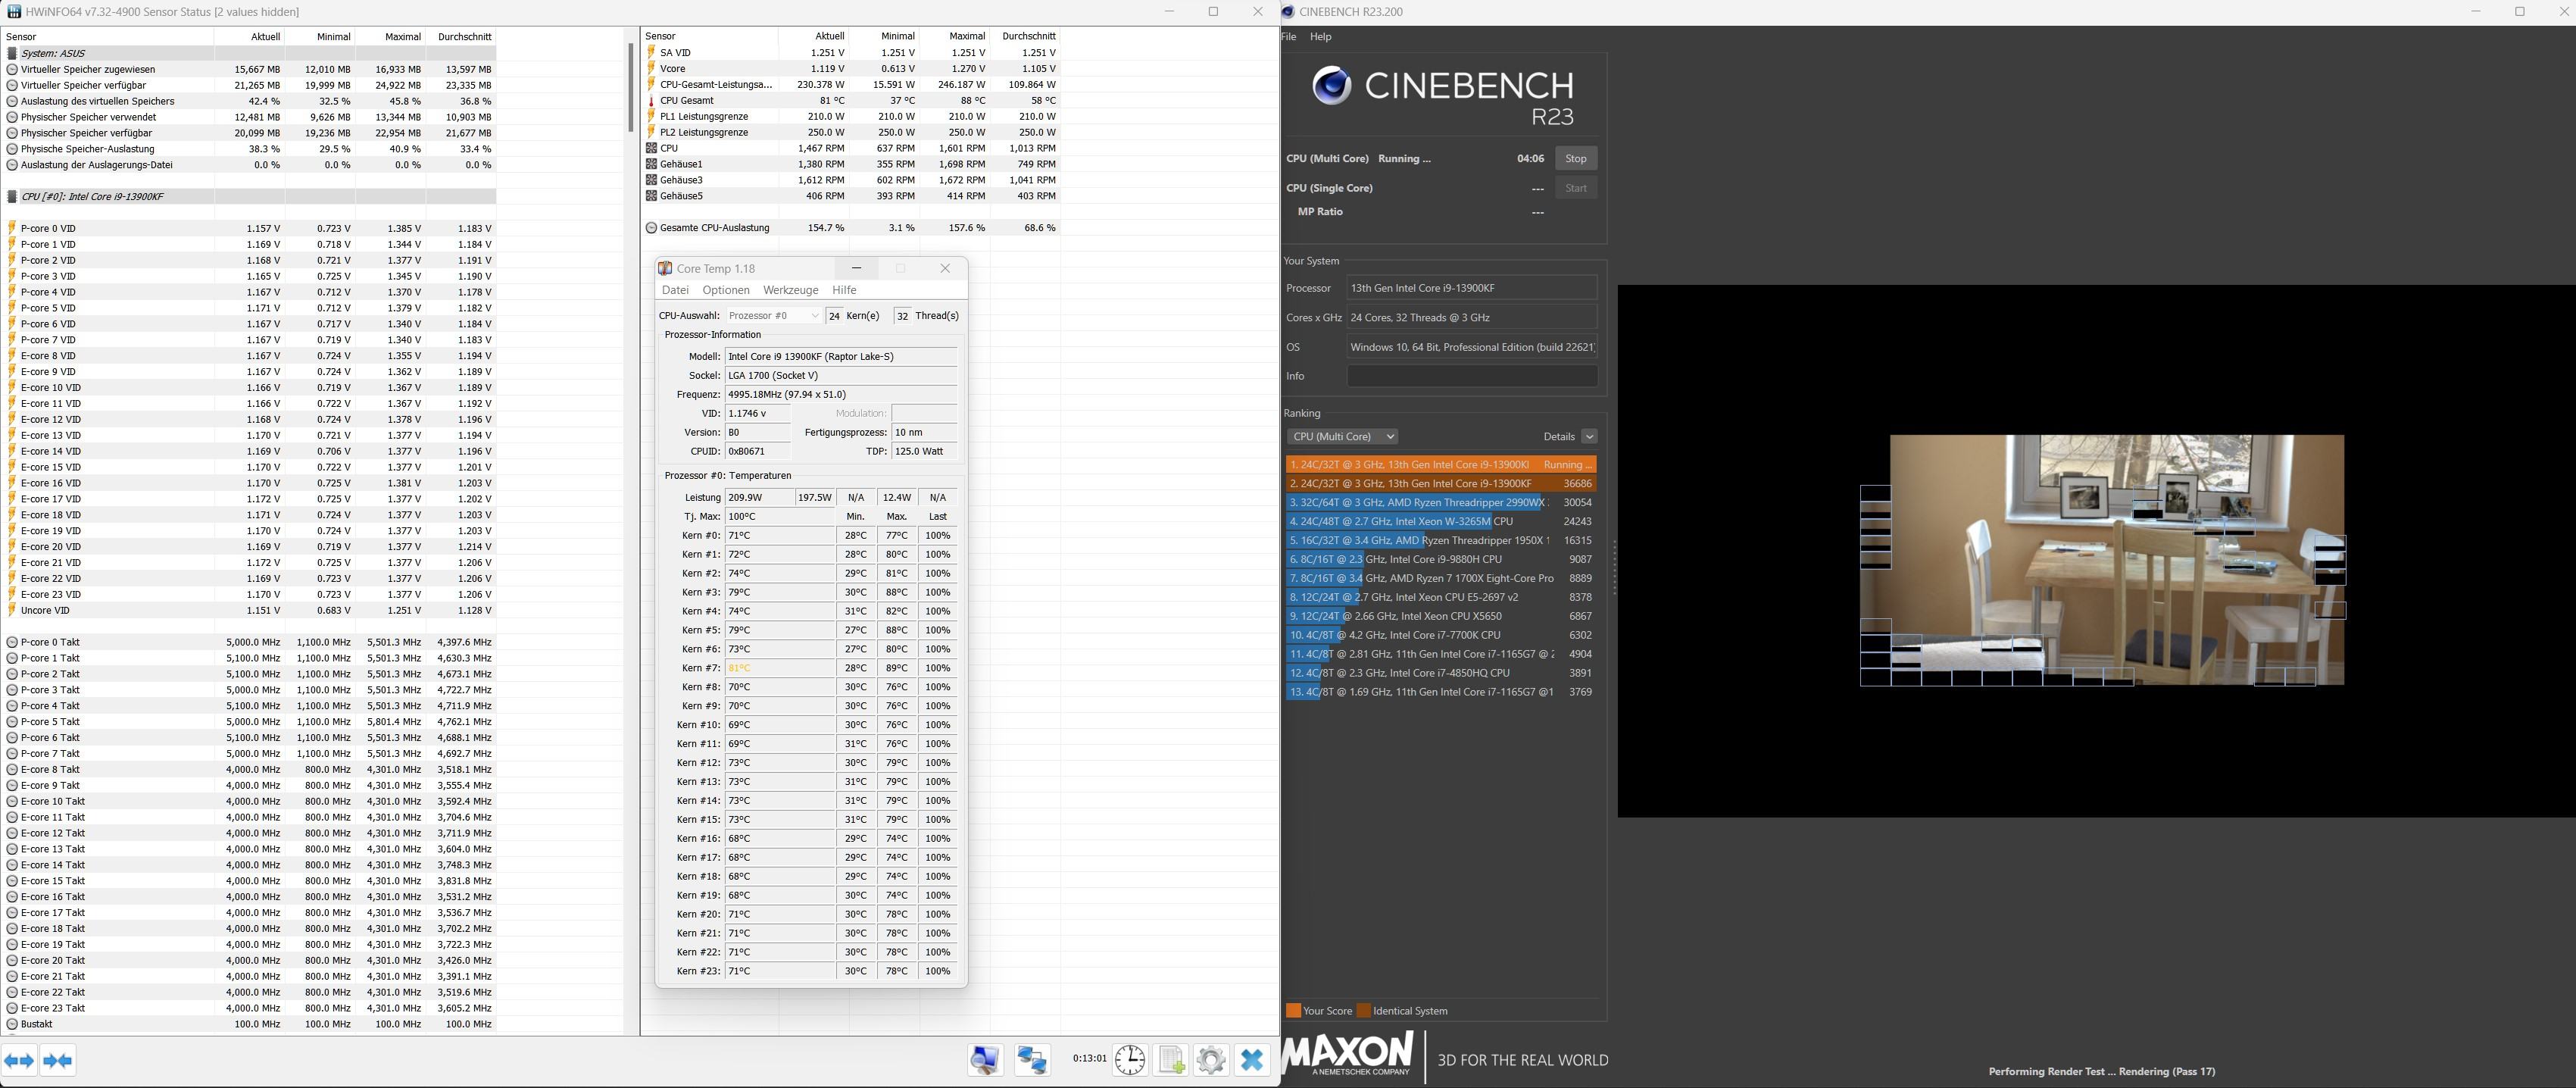Click the Your Score orange legend swatch
Image resolution: width=2576 pixels, height=1088 pixels.
coord(1293,1011)
